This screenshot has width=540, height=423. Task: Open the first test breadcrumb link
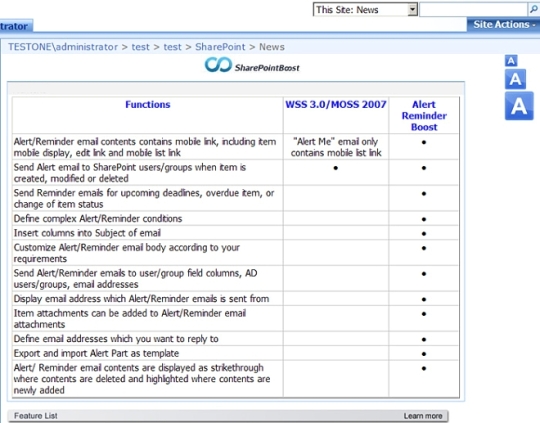tap(141, 47)
